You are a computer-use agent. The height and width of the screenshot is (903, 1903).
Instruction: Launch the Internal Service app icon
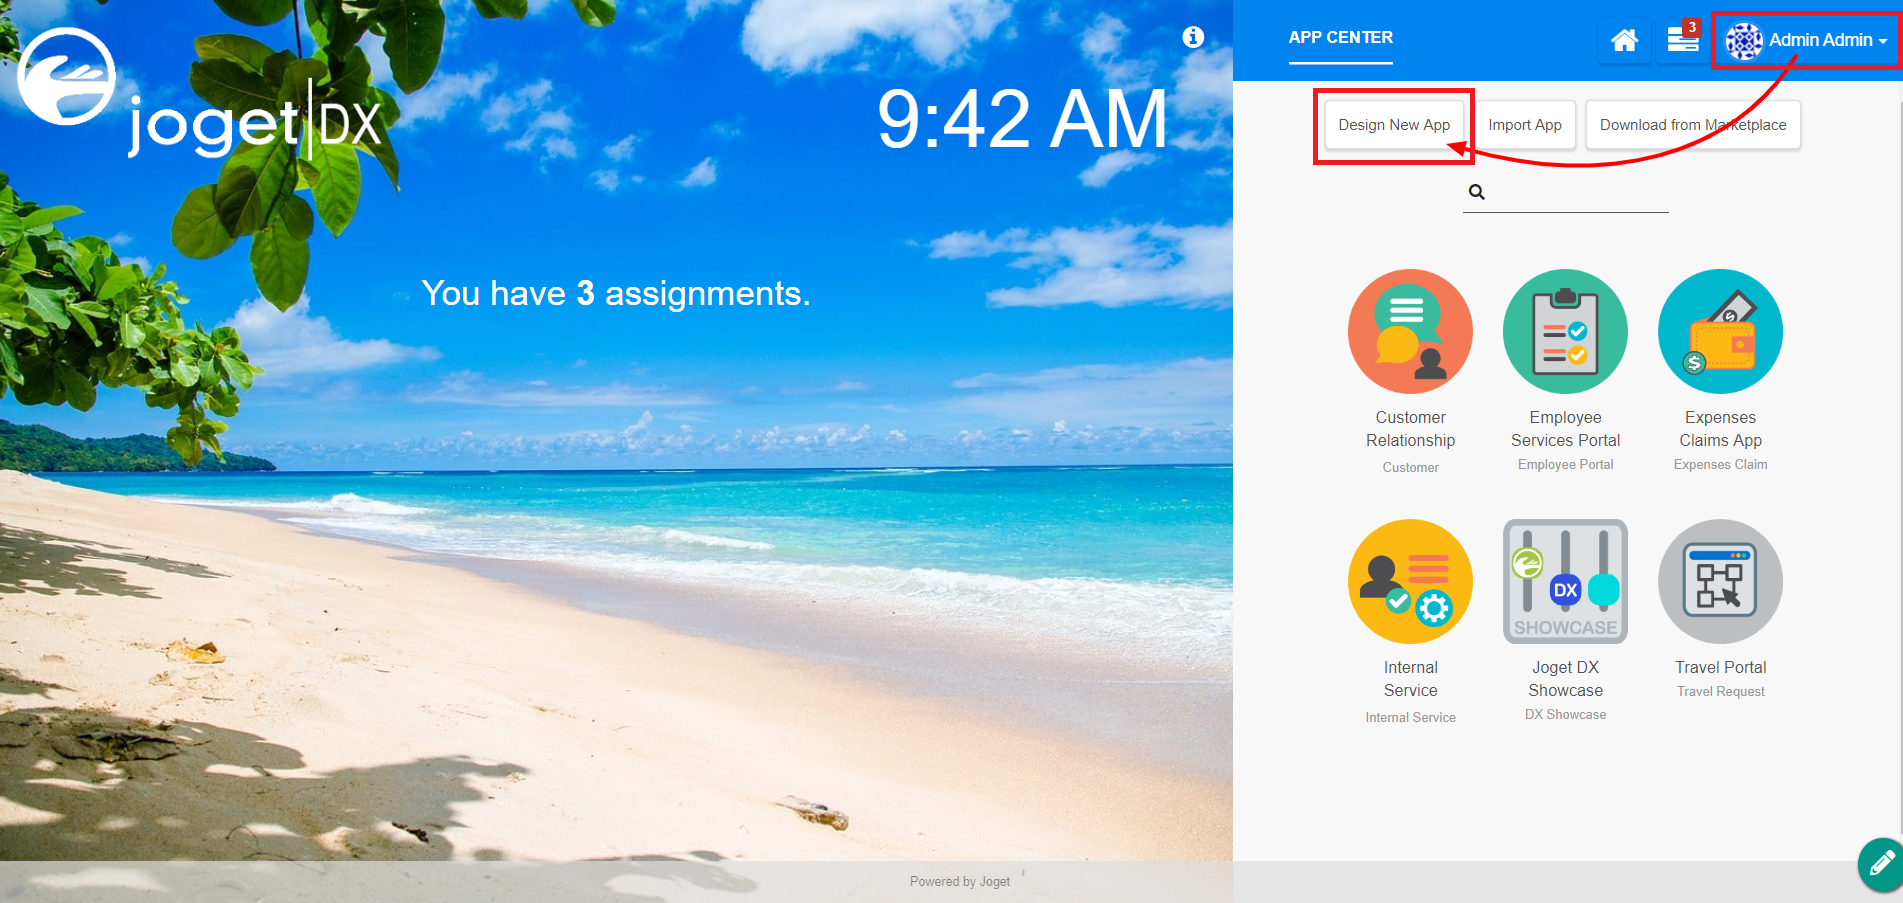pyautogui.click(x=1410, y=581)
